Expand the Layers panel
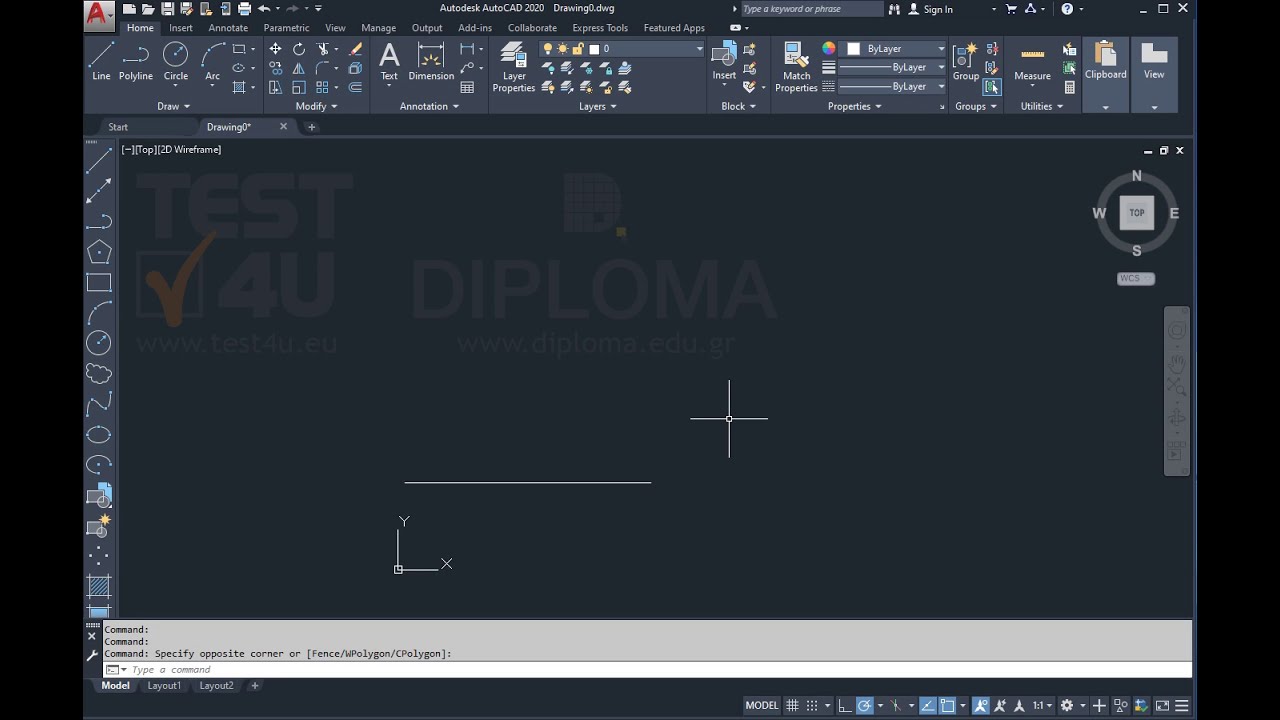 click(x=598, y=106)
